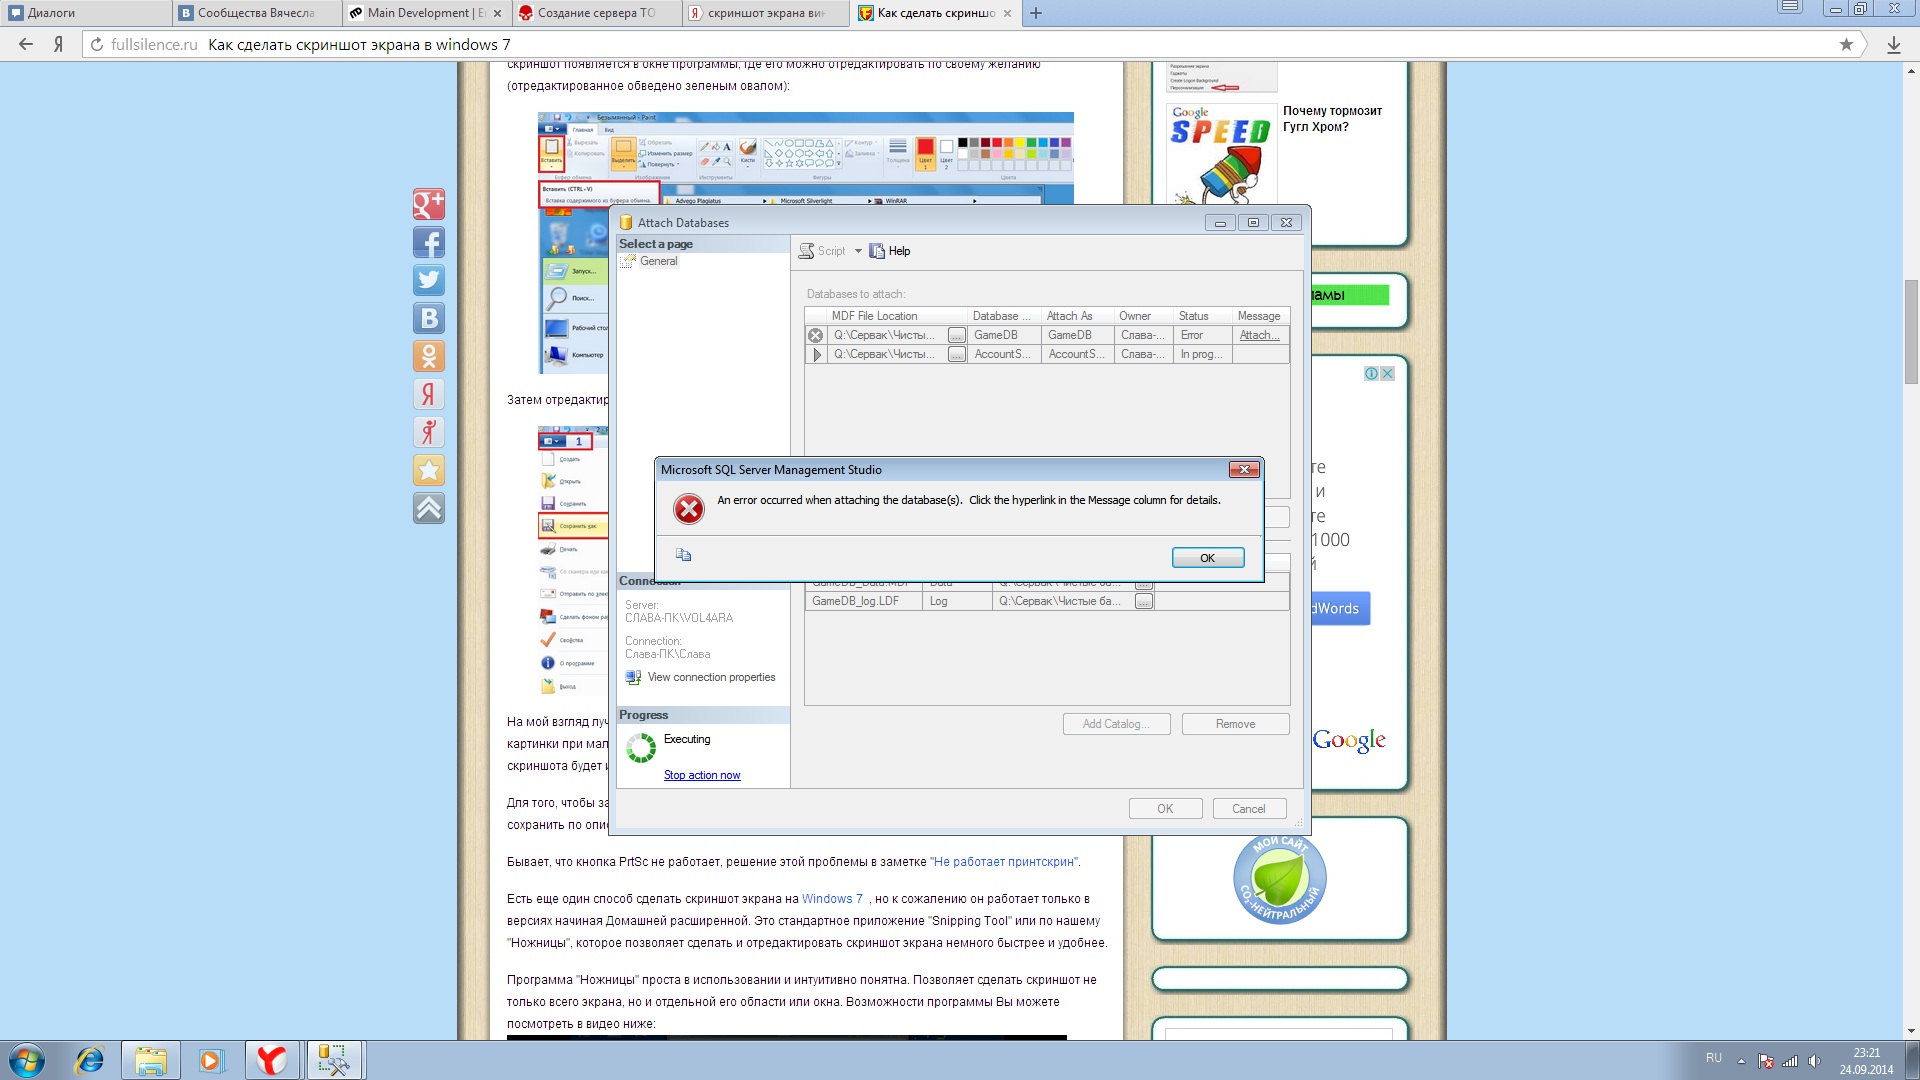The image size is (1920, 1080).
Task: Reload the page with refresh icon
Action: [96, 44]
